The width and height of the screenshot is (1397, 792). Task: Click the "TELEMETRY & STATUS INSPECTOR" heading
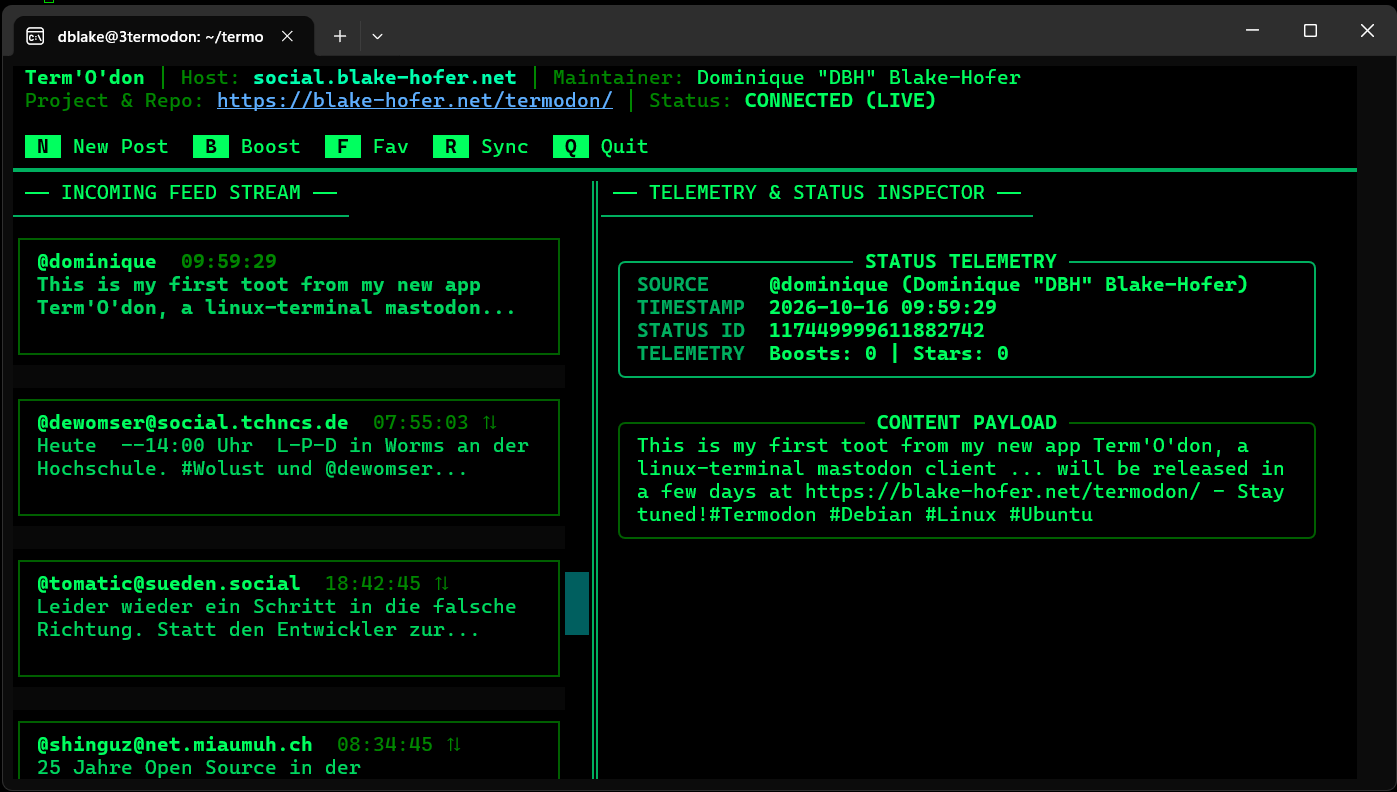pyautogui.click(x=817, y=193)
